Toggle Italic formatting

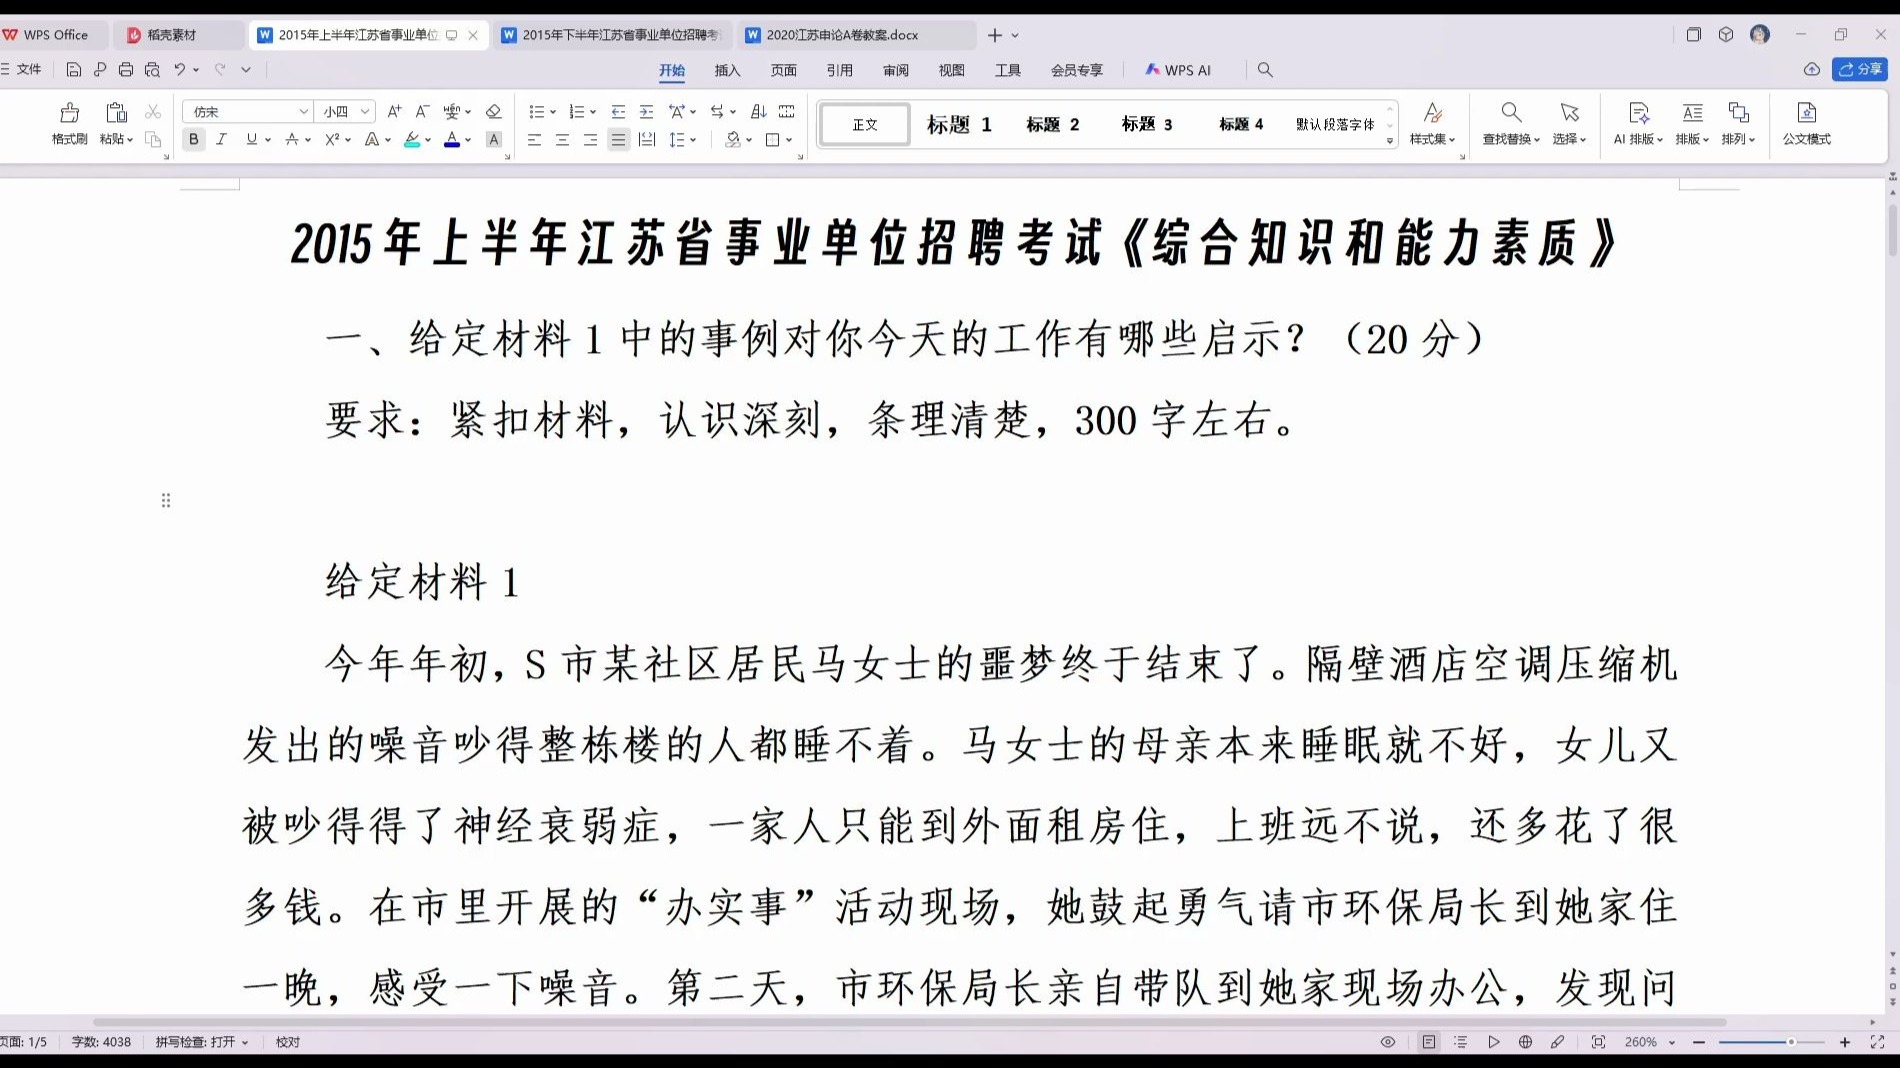click(222, 140)
